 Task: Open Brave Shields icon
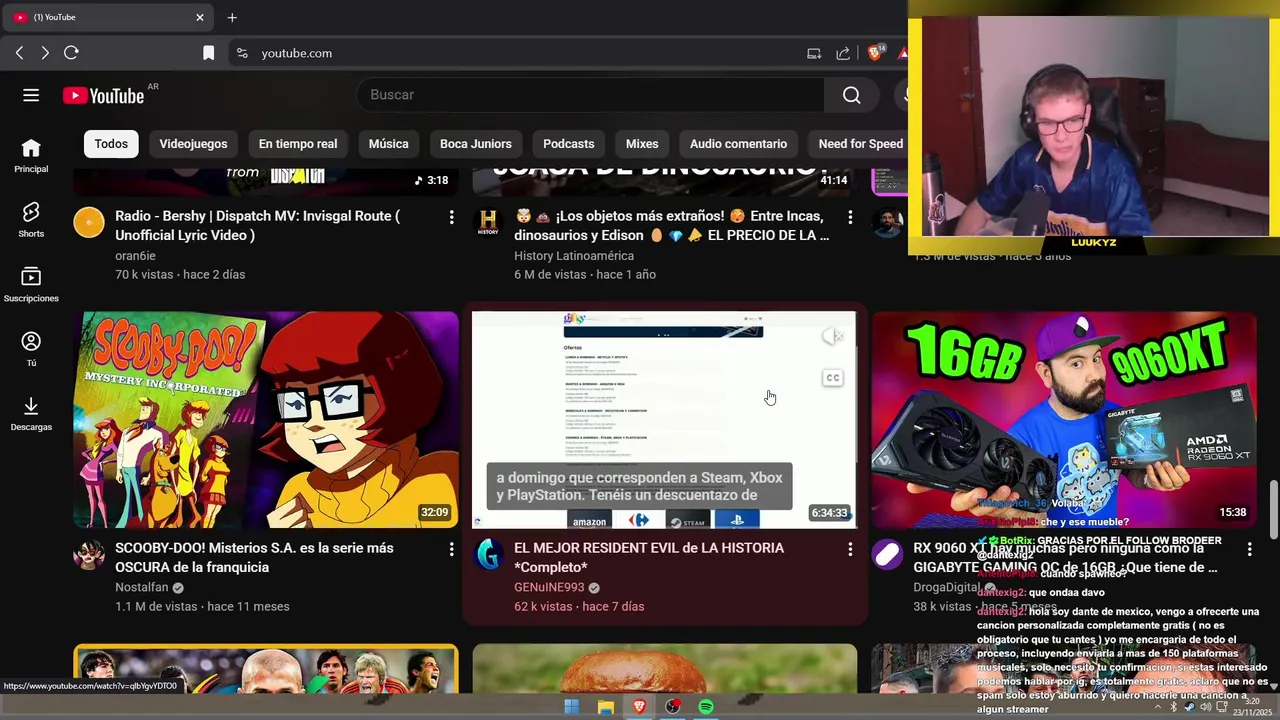click(x=875, y=53)
